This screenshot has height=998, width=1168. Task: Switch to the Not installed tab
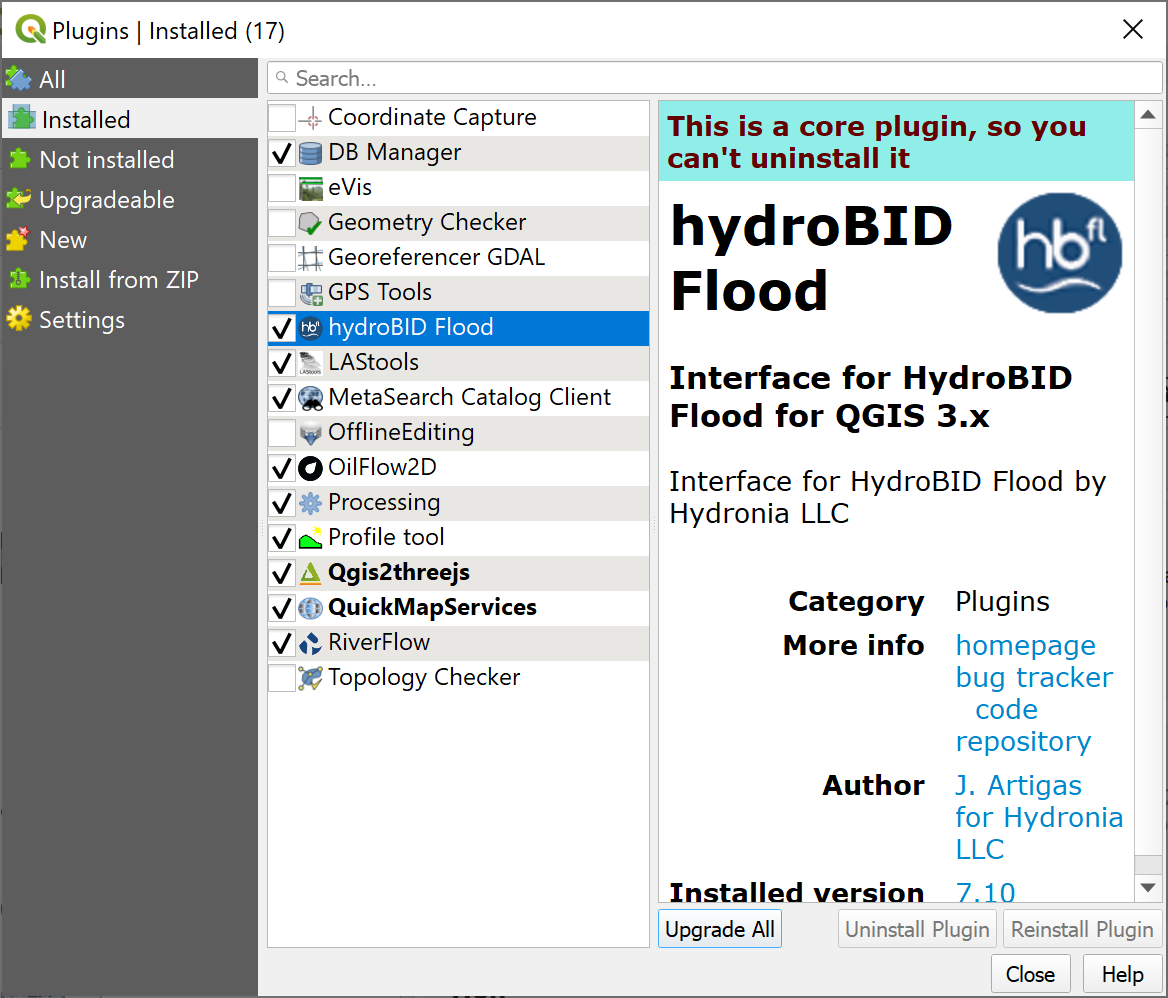click(106, 160)
